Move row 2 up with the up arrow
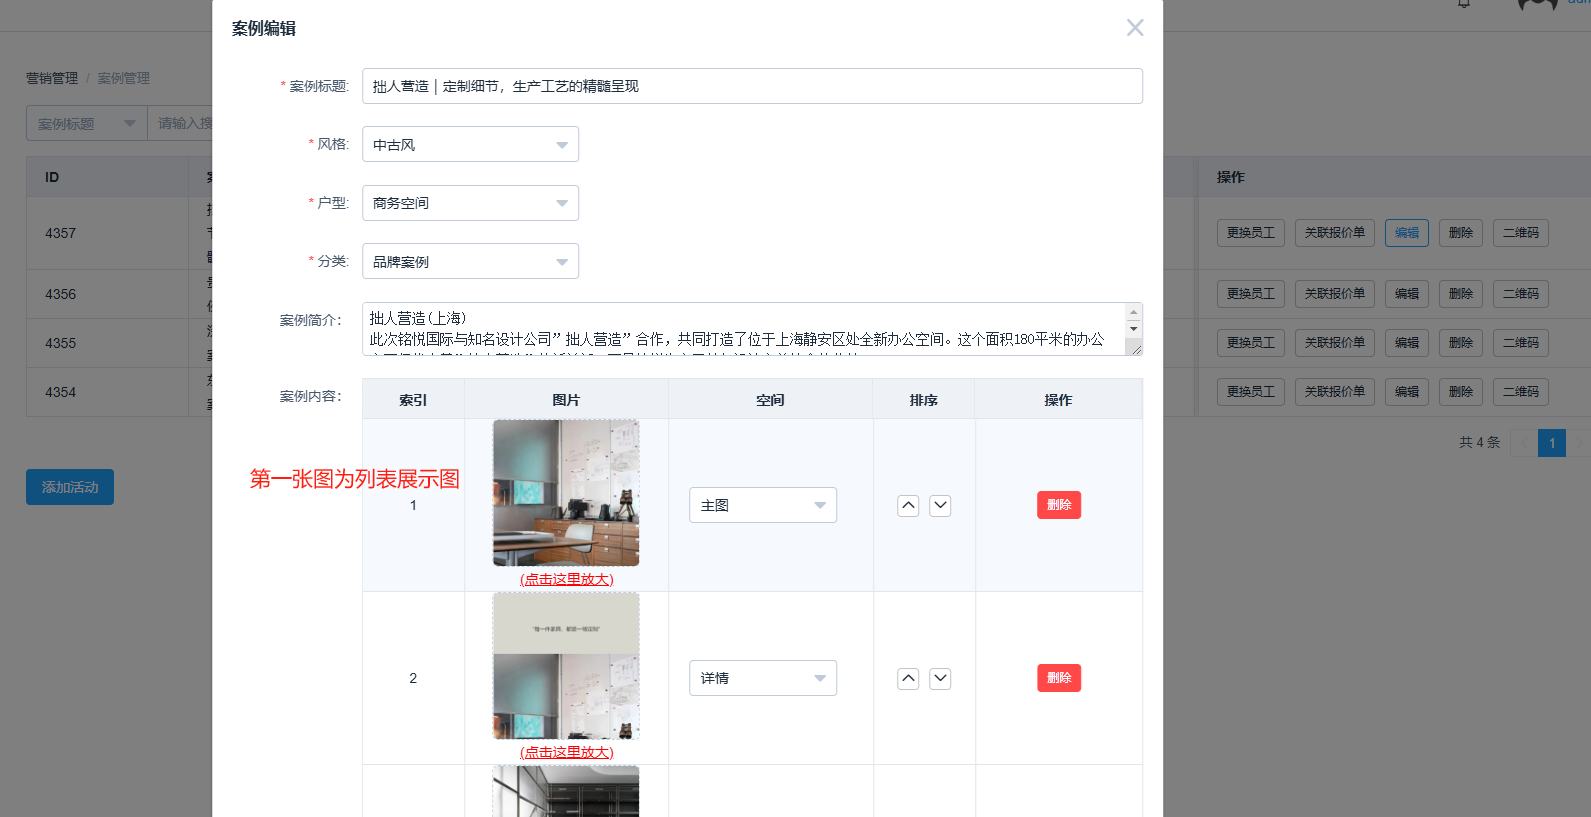 point(908,678)
